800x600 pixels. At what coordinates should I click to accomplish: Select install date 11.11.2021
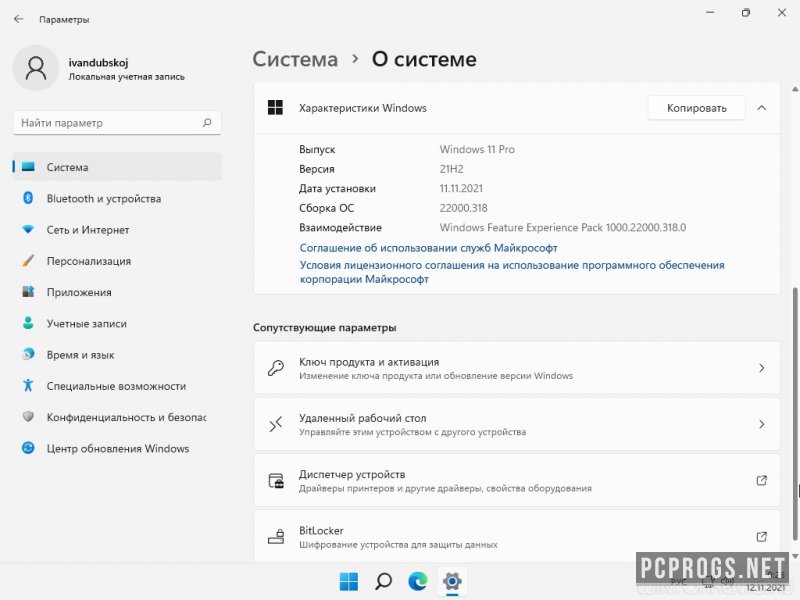461,188
